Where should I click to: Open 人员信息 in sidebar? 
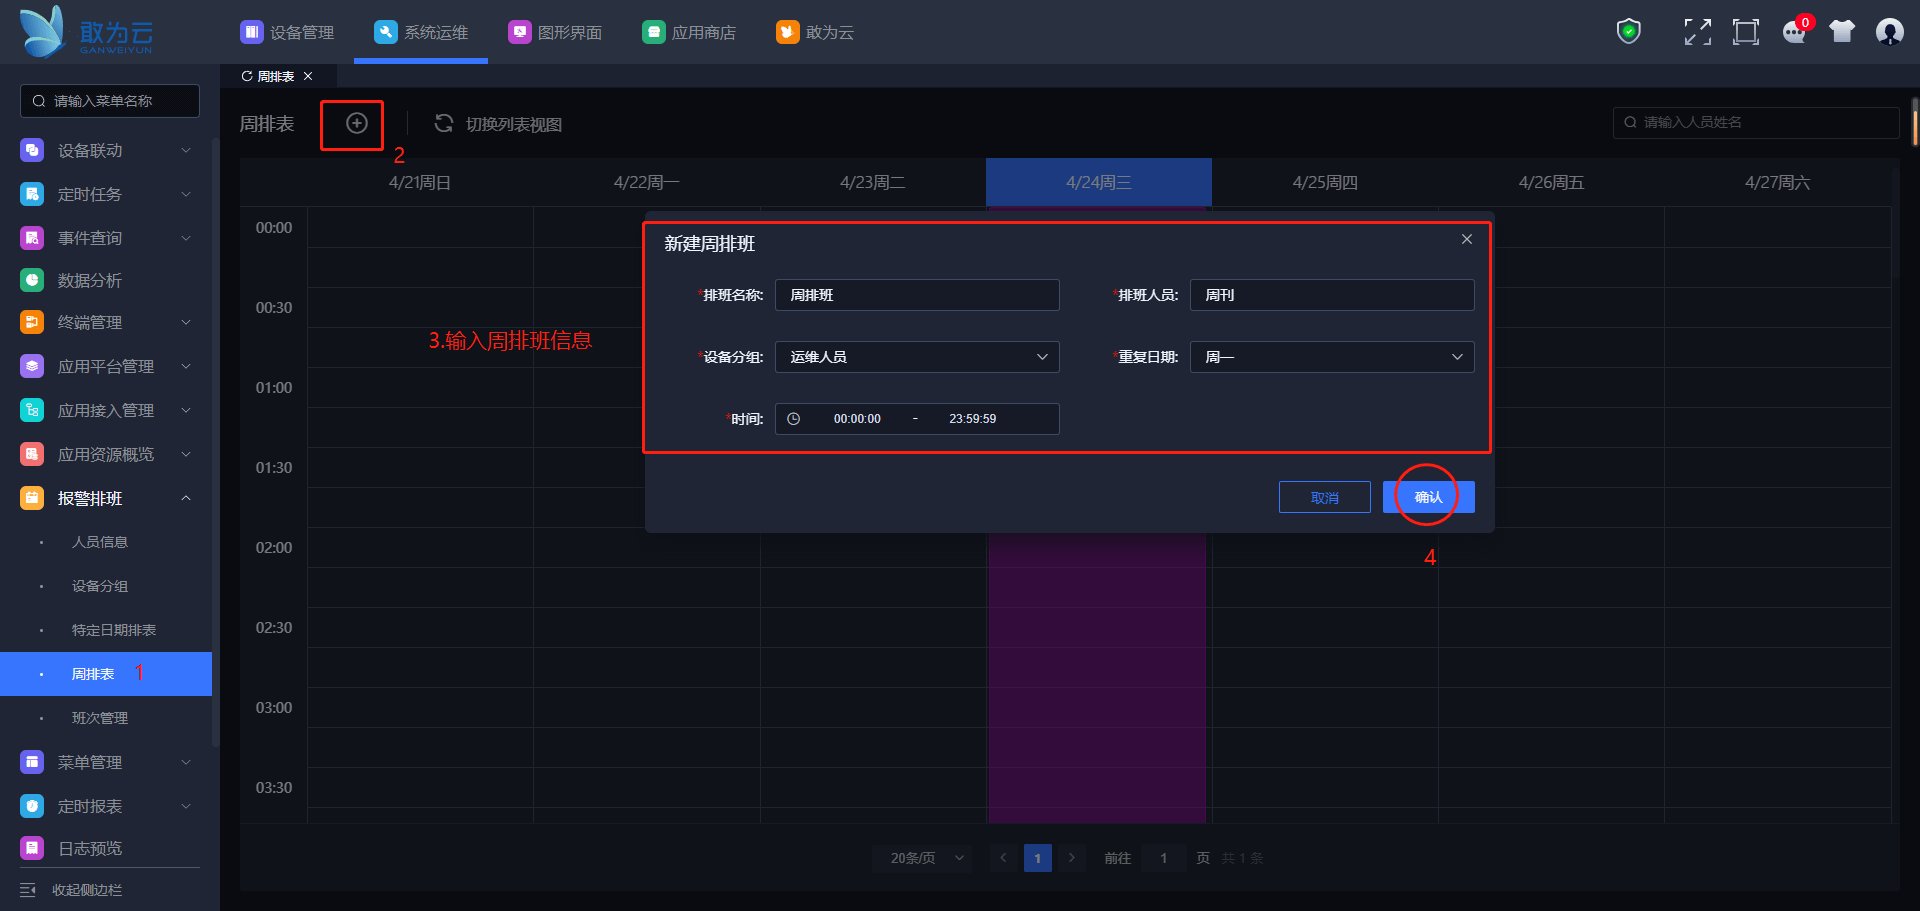click(x=100, y=542)
